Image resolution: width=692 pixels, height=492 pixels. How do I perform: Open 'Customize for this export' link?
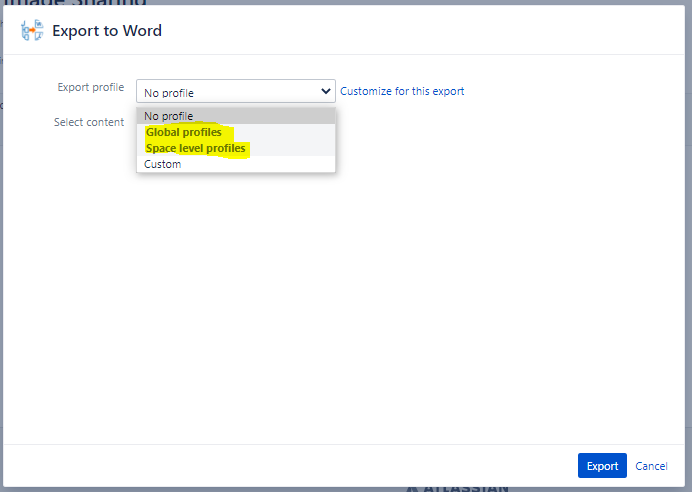tap(402, 91)
